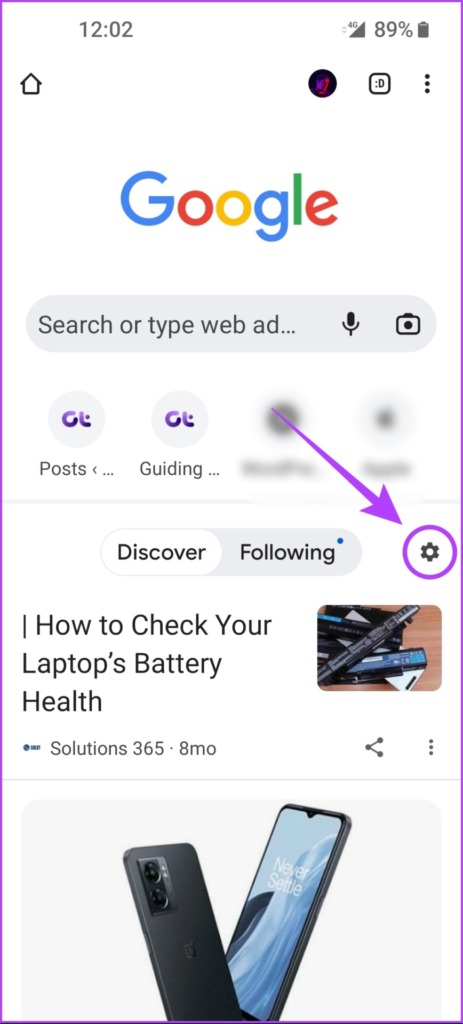This screenshot has height=1024, width=463.
Task: Open Google Lens camera search icon
Action: (408, 324)
